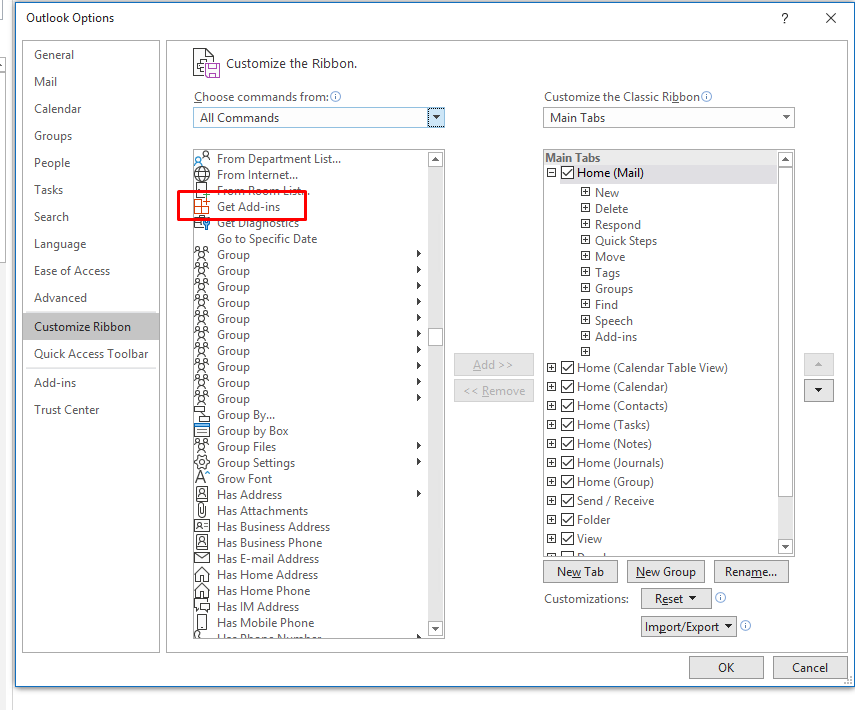Click the info icon next to Reset
This screenshot has width=855, height=710.
click(720, 598)
